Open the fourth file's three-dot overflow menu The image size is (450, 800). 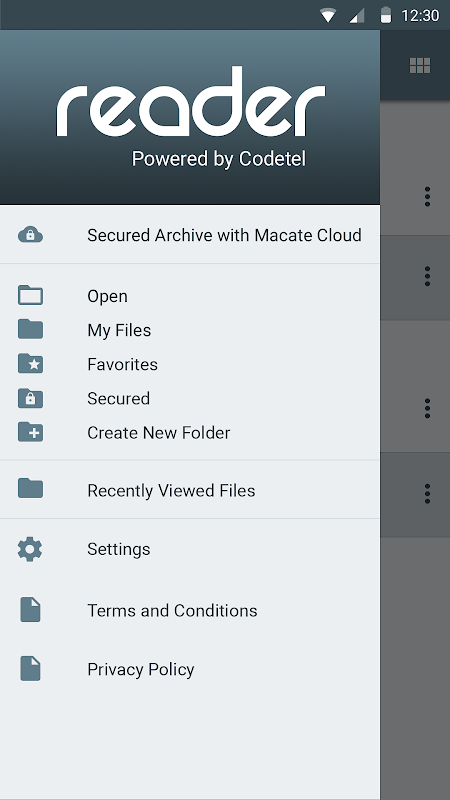pyautogui.click(x=427, y=494)
